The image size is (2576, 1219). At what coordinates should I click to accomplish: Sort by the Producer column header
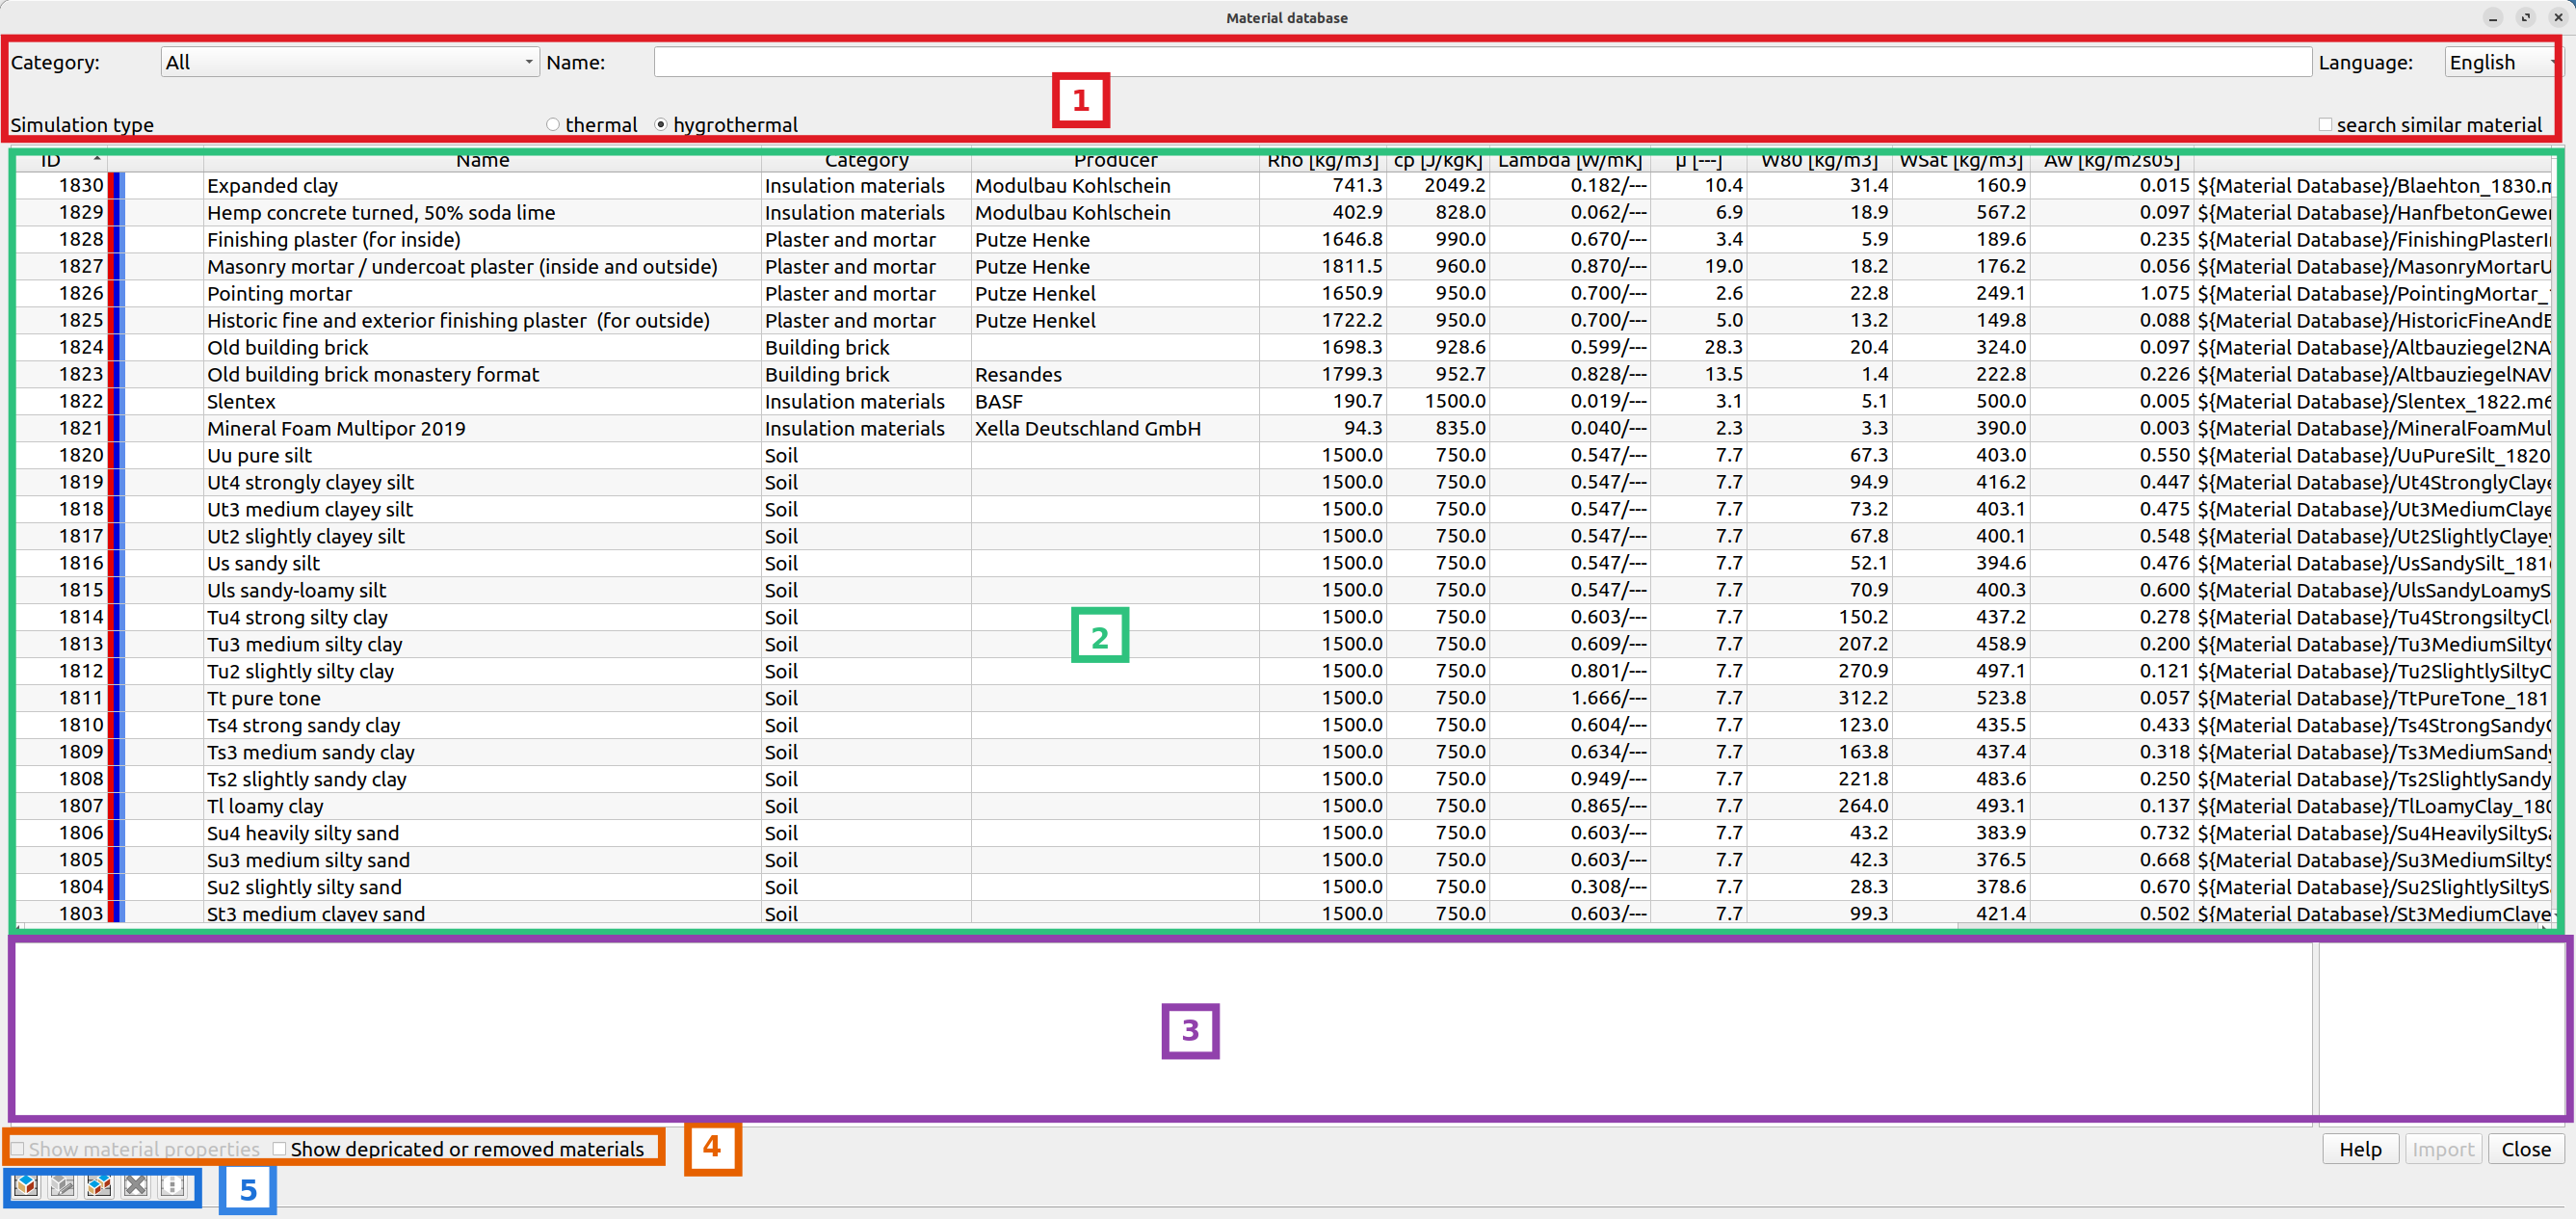(1115, 161)
